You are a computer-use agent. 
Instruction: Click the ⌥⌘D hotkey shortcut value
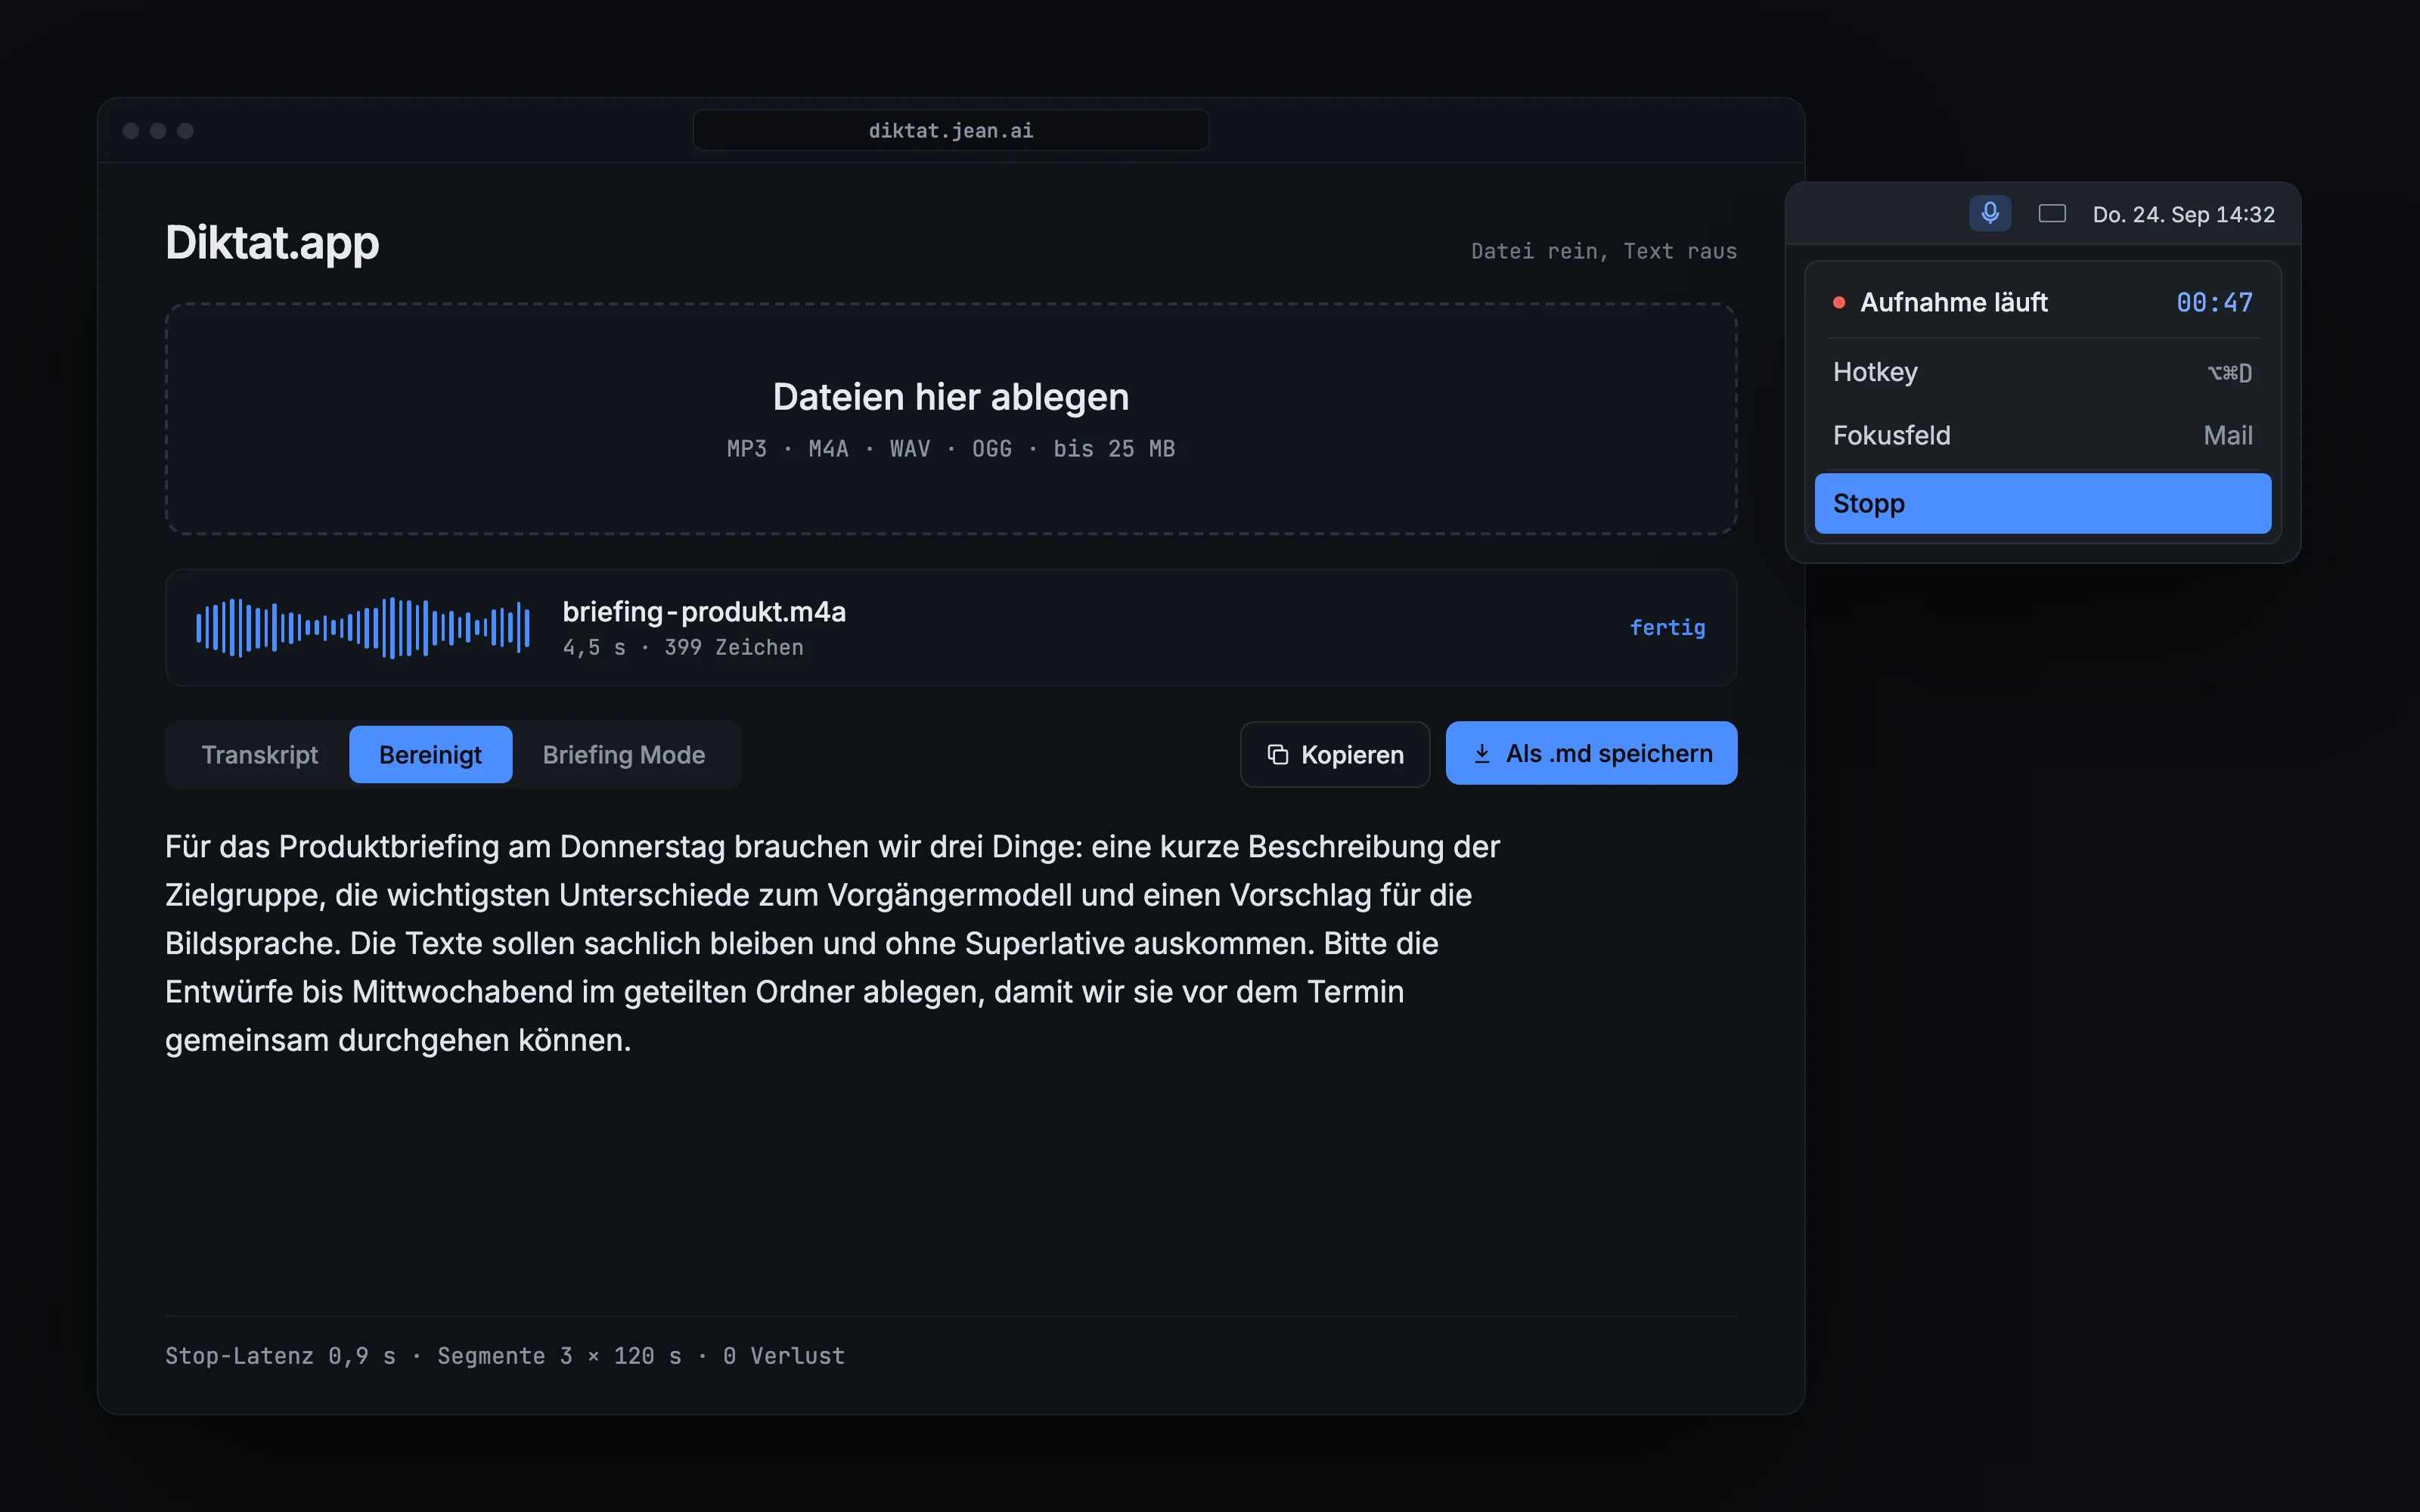coord(2230,373)
